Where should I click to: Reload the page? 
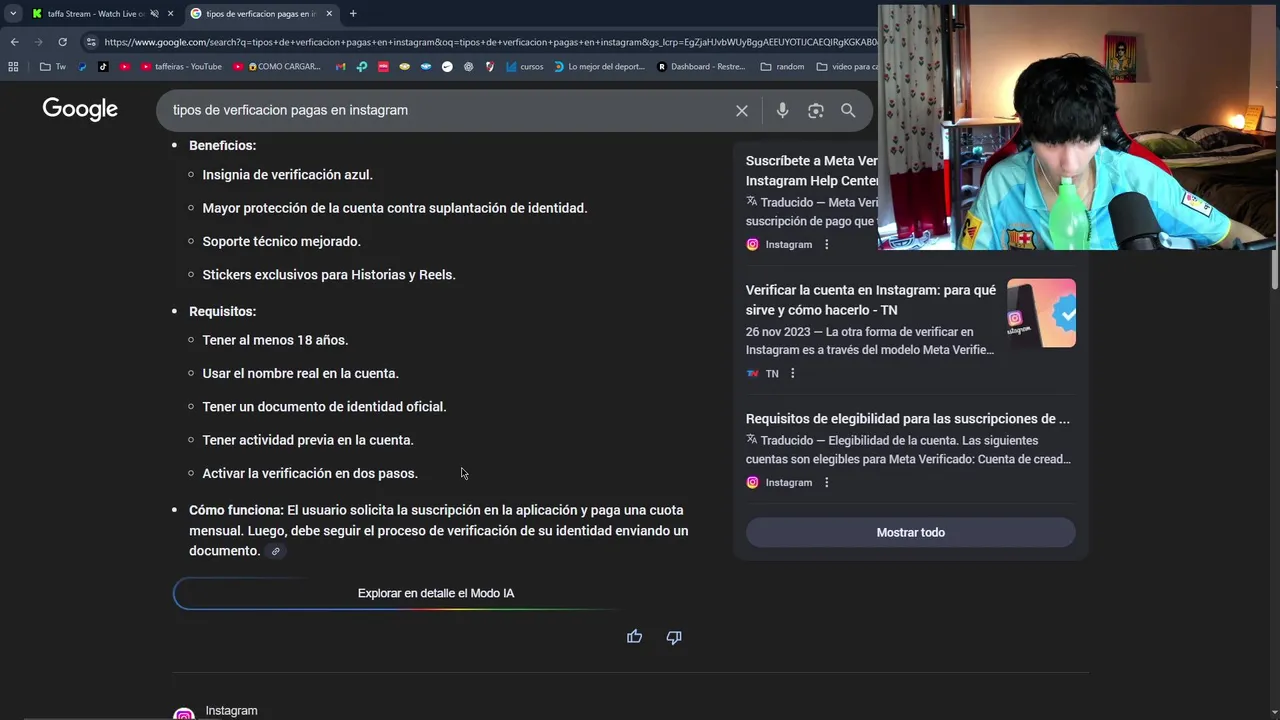[x=62, y=42]
